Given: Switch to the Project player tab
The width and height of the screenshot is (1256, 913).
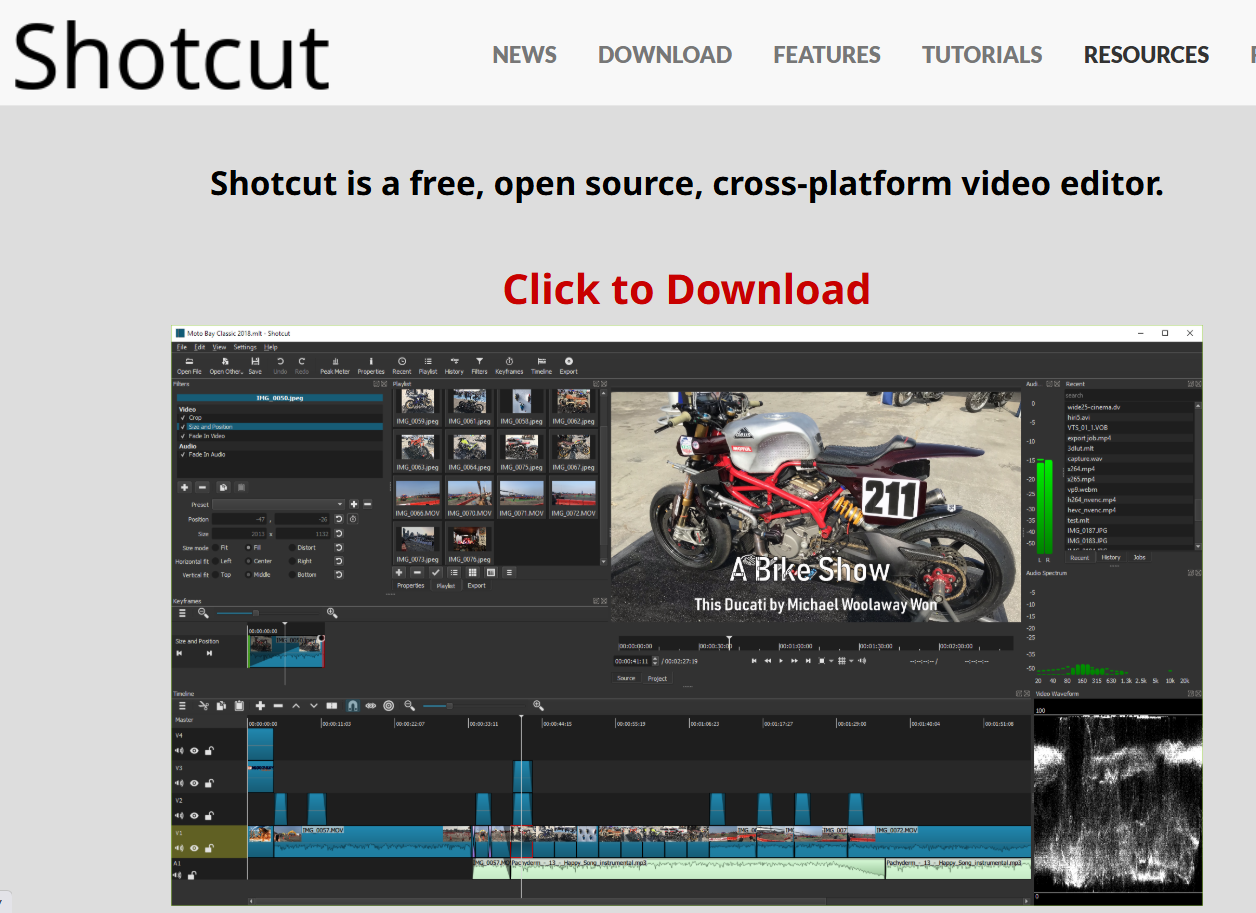Looking at the screenshot, I should point(657,678).
